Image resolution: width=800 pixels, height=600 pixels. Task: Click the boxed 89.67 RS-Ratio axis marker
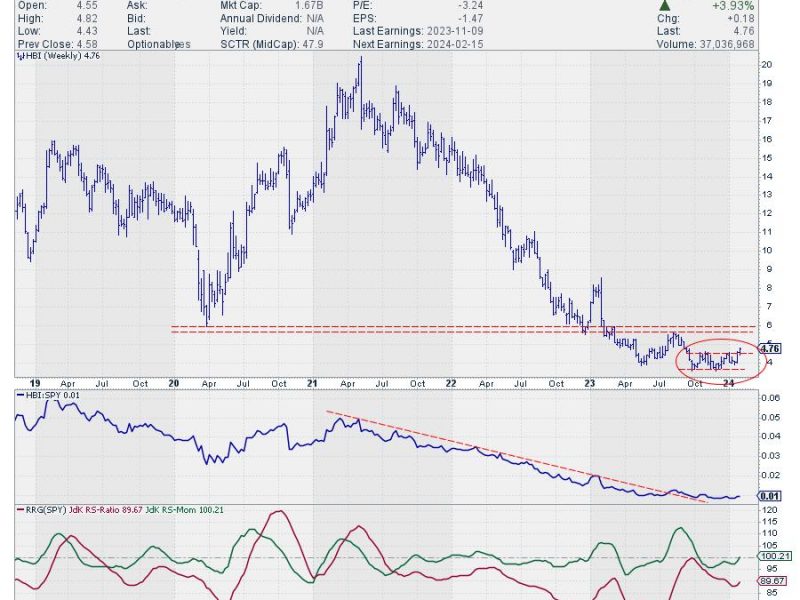pyautogui.click(x=772, y=581)
